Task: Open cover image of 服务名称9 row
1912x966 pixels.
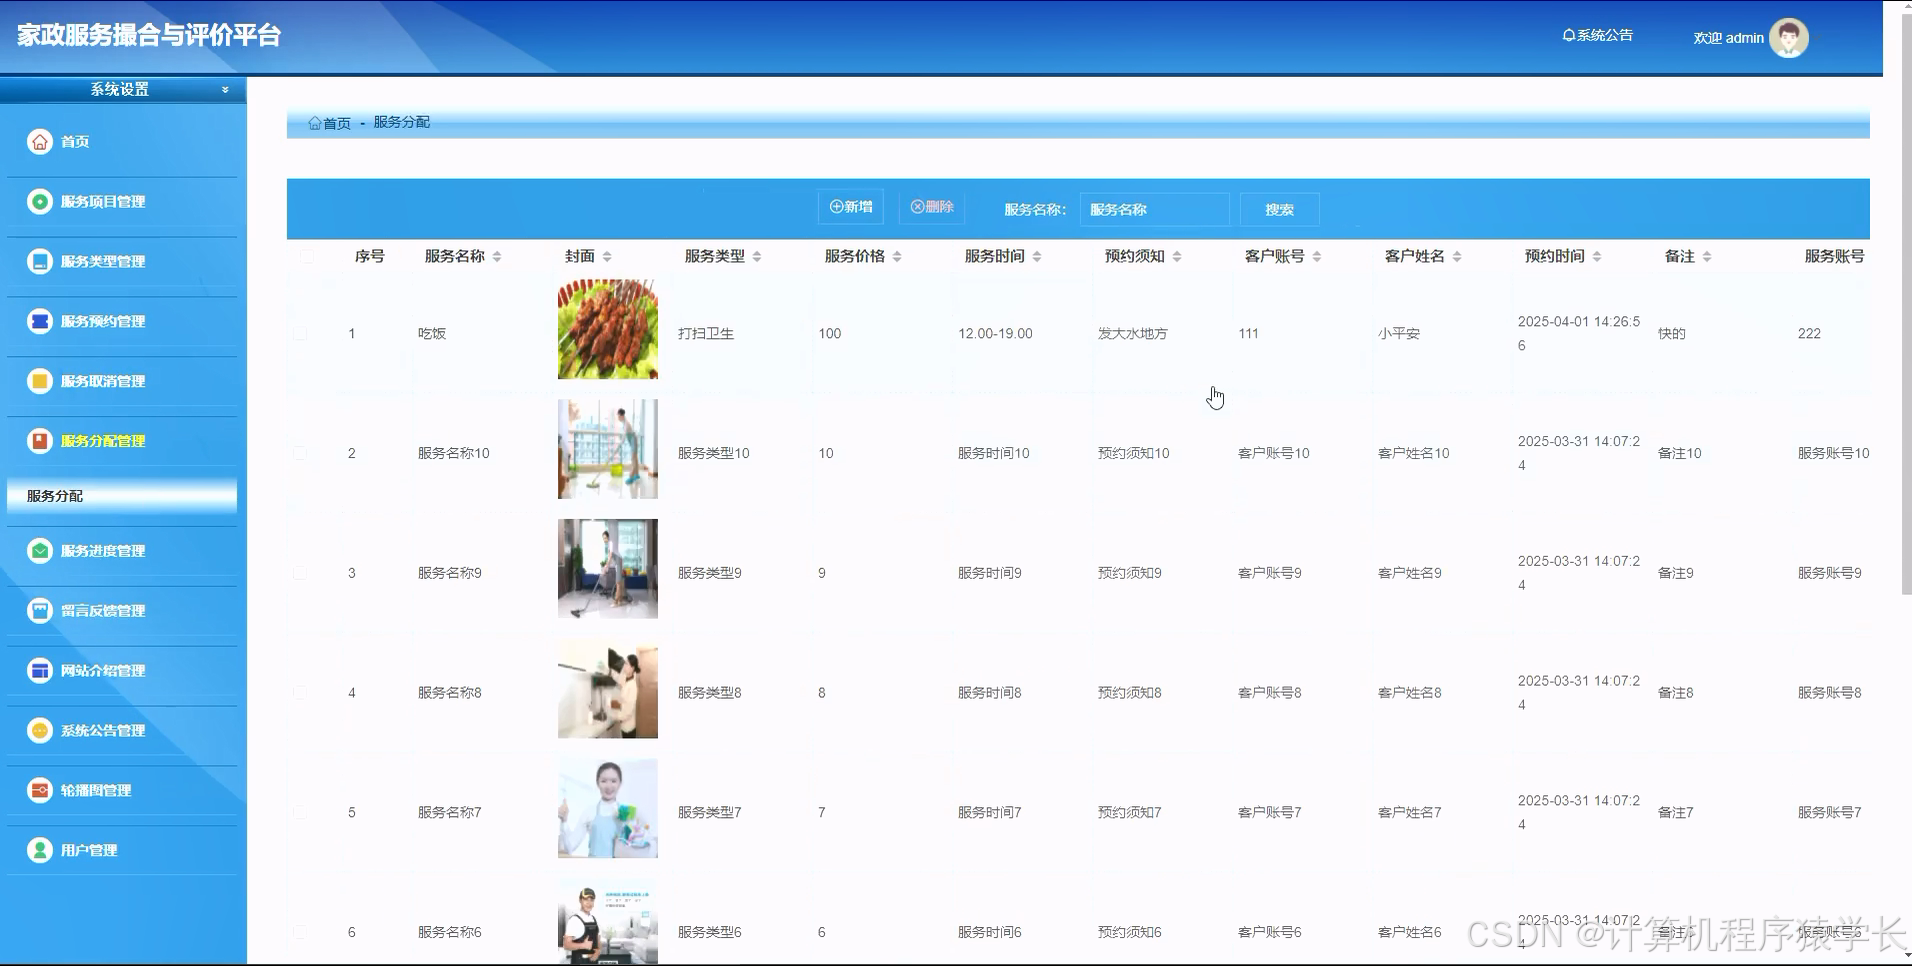Action: tap(608, 569)
